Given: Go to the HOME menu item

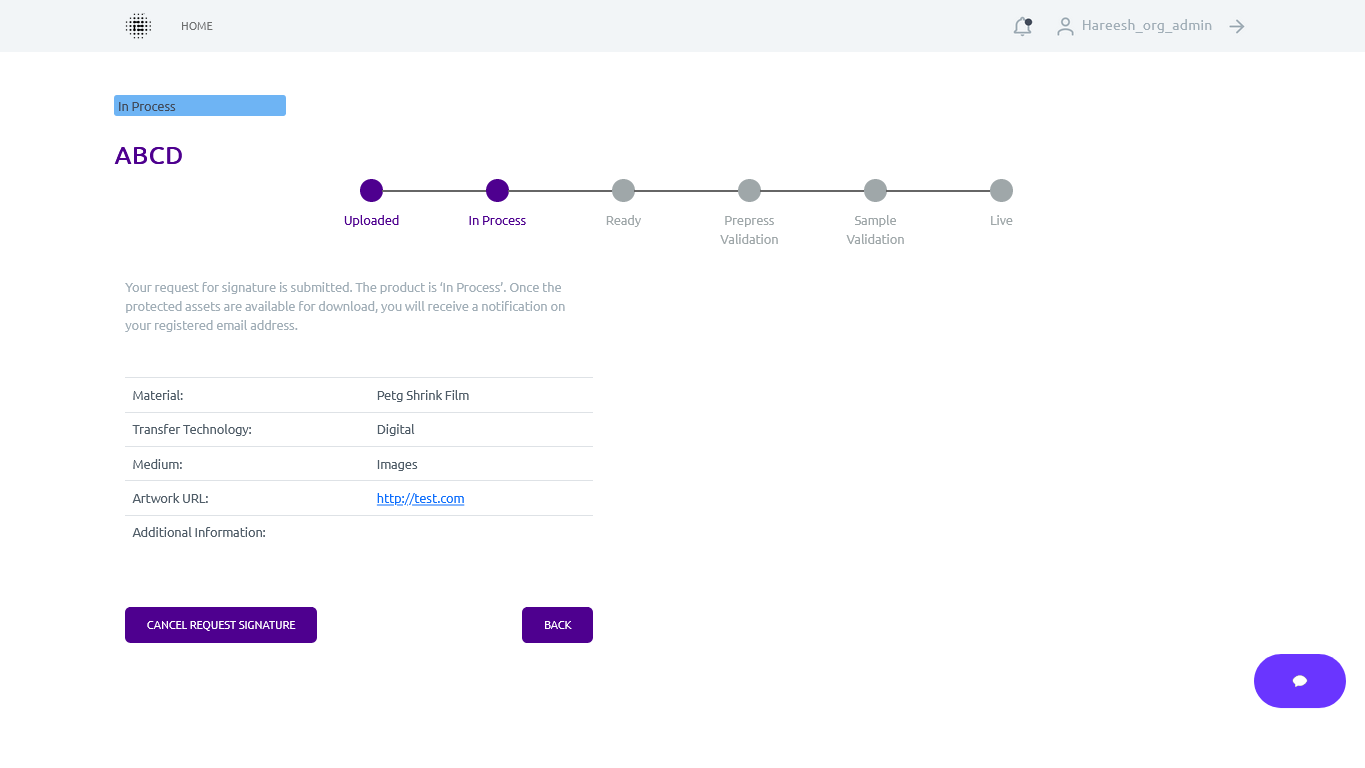Looking at the screenshot, I should (x=197, y=26).
